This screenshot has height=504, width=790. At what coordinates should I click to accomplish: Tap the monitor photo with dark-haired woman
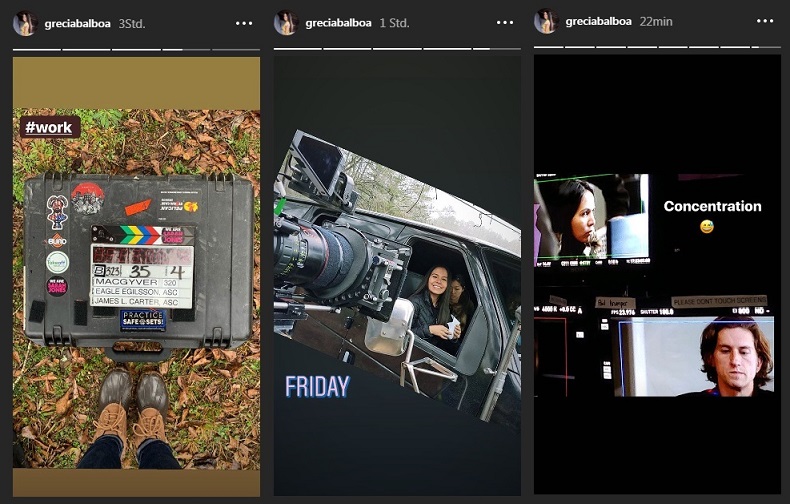click(592, 220)
